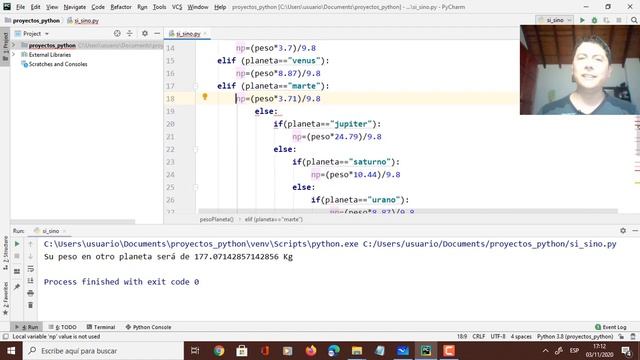Start debugging with the bug icon

coord(594,20)
